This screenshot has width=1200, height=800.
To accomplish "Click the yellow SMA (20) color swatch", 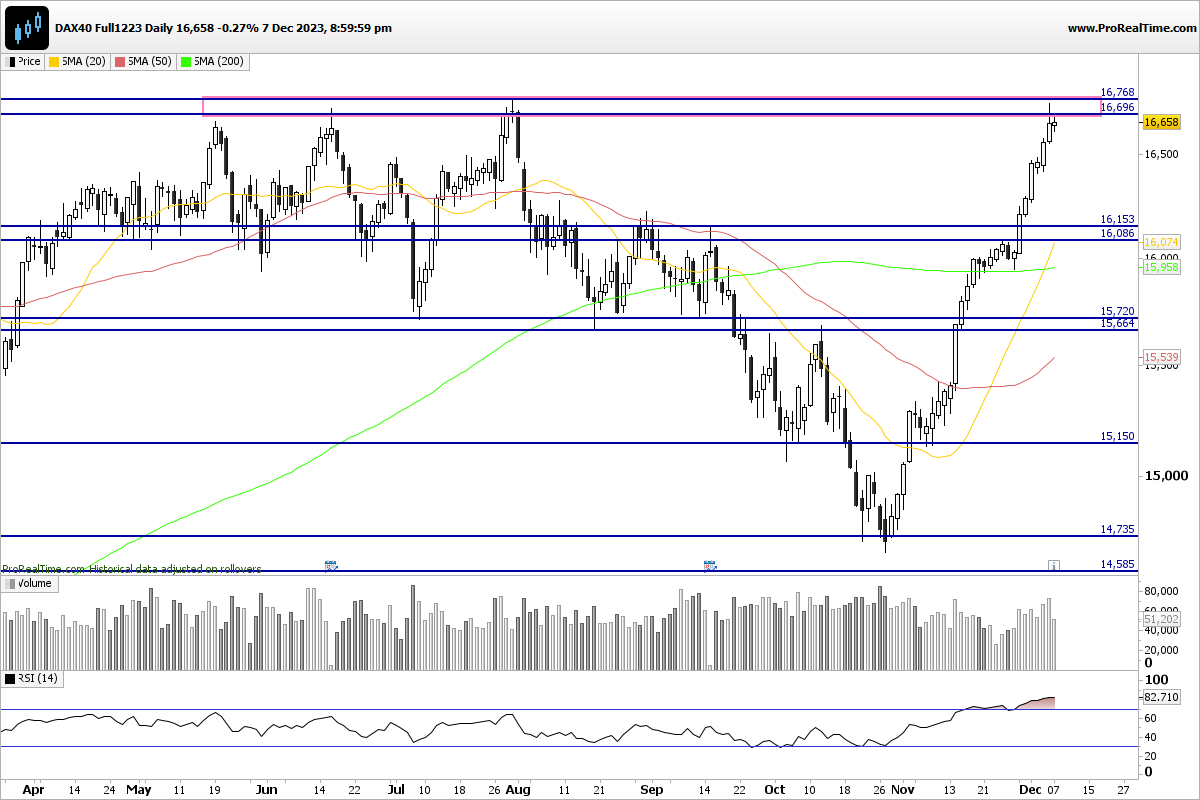I will coord(54,61).
